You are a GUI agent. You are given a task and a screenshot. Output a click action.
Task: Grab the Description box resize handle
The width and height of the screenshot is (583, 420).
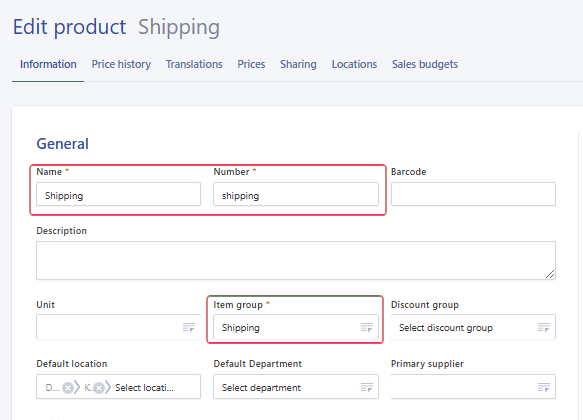[x=550, y=274]
